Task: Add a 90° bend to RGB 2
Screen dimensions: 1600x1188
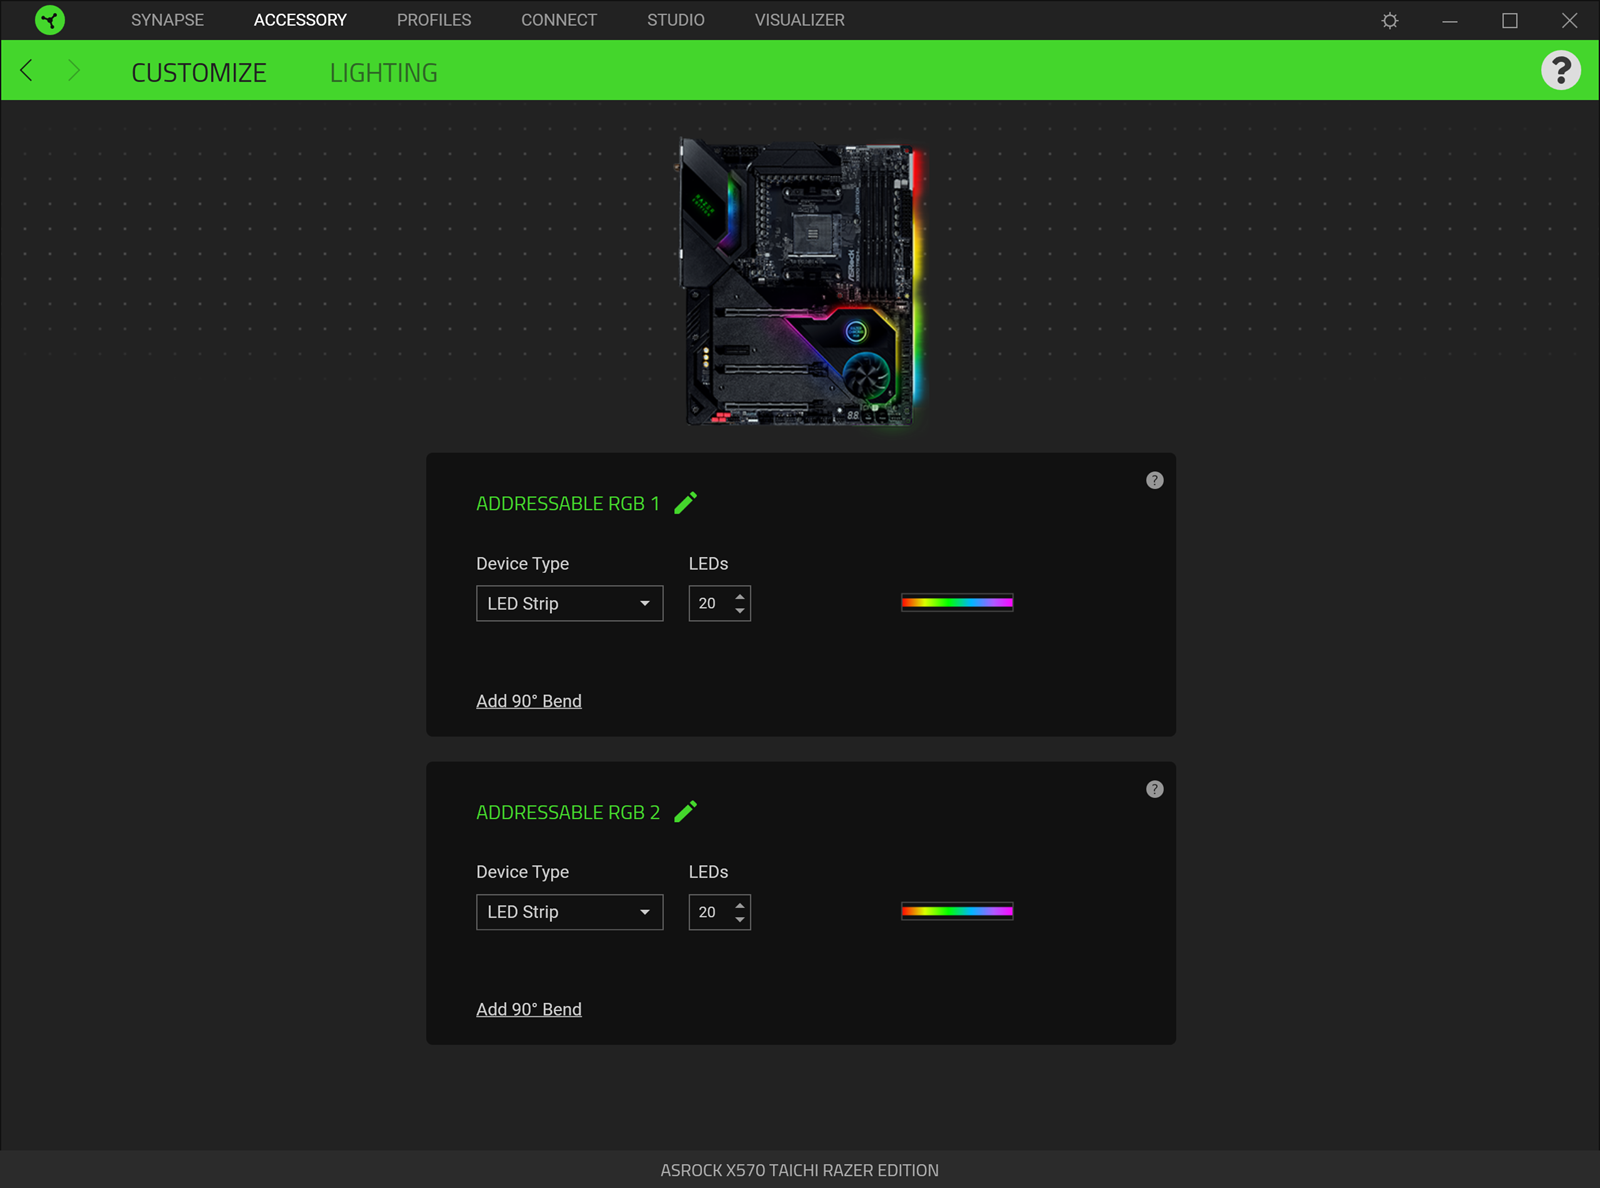Action: 529,1009
